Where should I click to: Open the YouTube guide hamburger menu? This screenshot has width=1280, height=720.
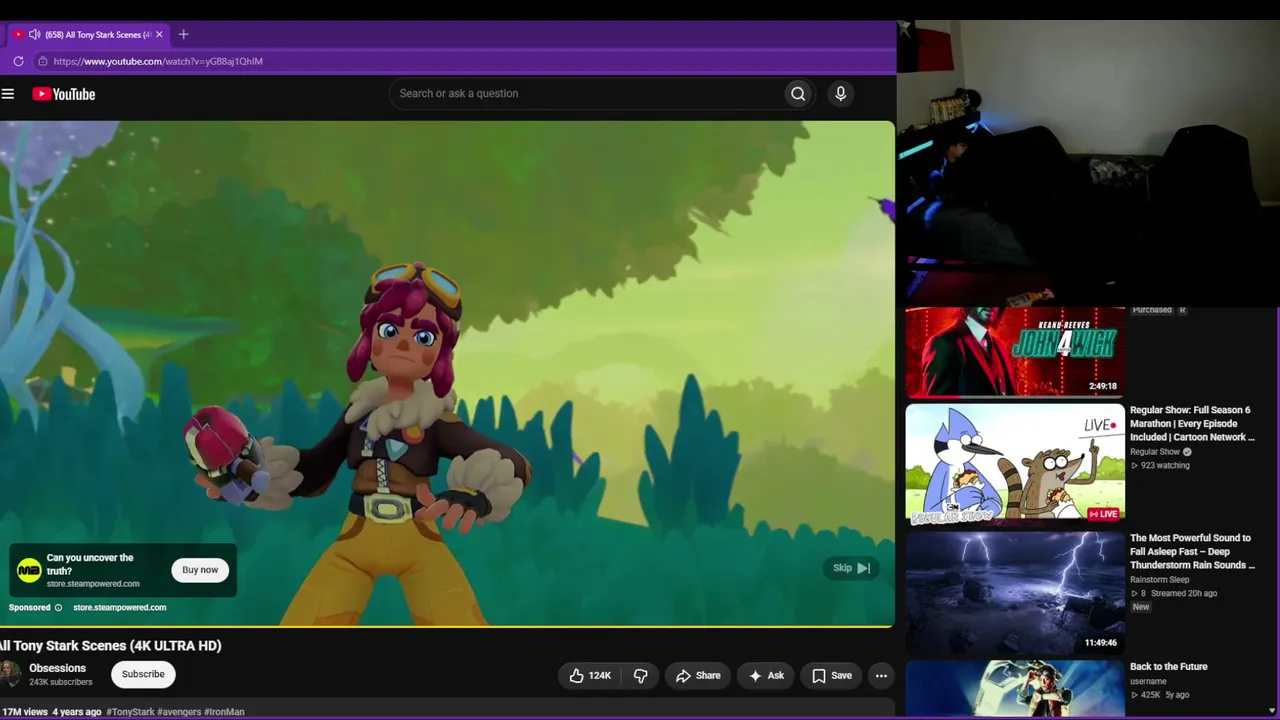coord(8,94)
